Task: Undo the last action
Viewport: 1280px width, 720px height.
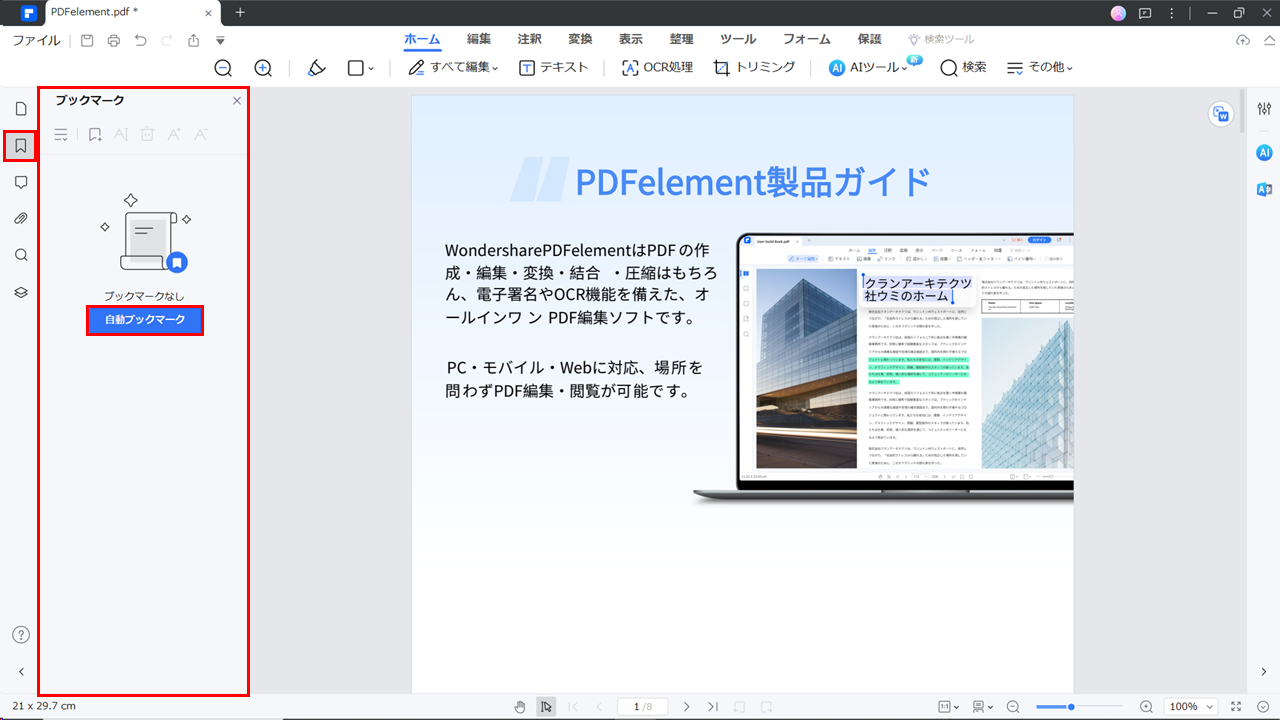Action: [x=140, y=40]
